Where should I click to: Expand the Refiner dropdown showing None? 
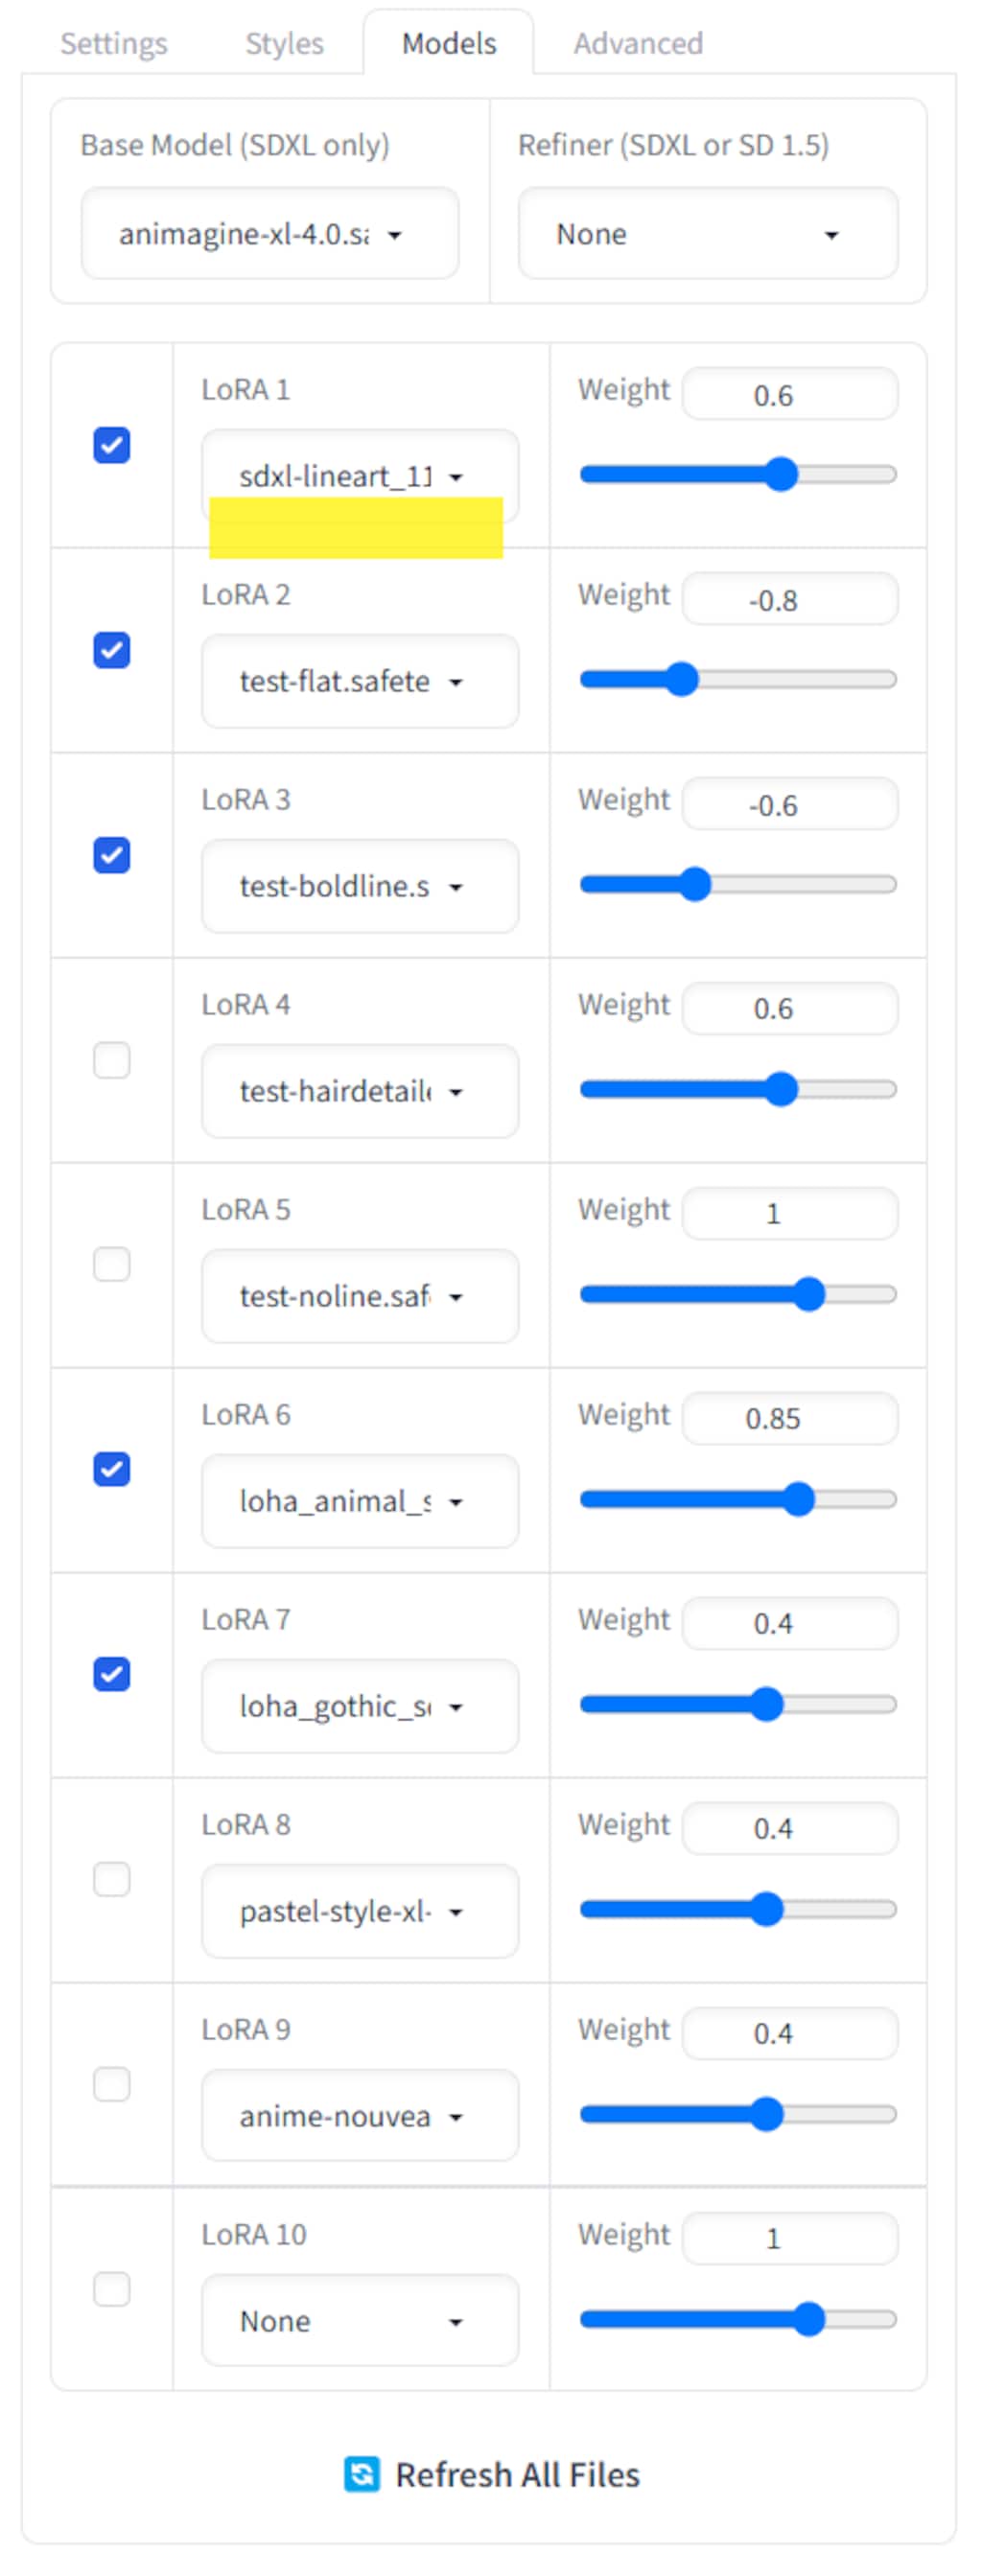707,234
